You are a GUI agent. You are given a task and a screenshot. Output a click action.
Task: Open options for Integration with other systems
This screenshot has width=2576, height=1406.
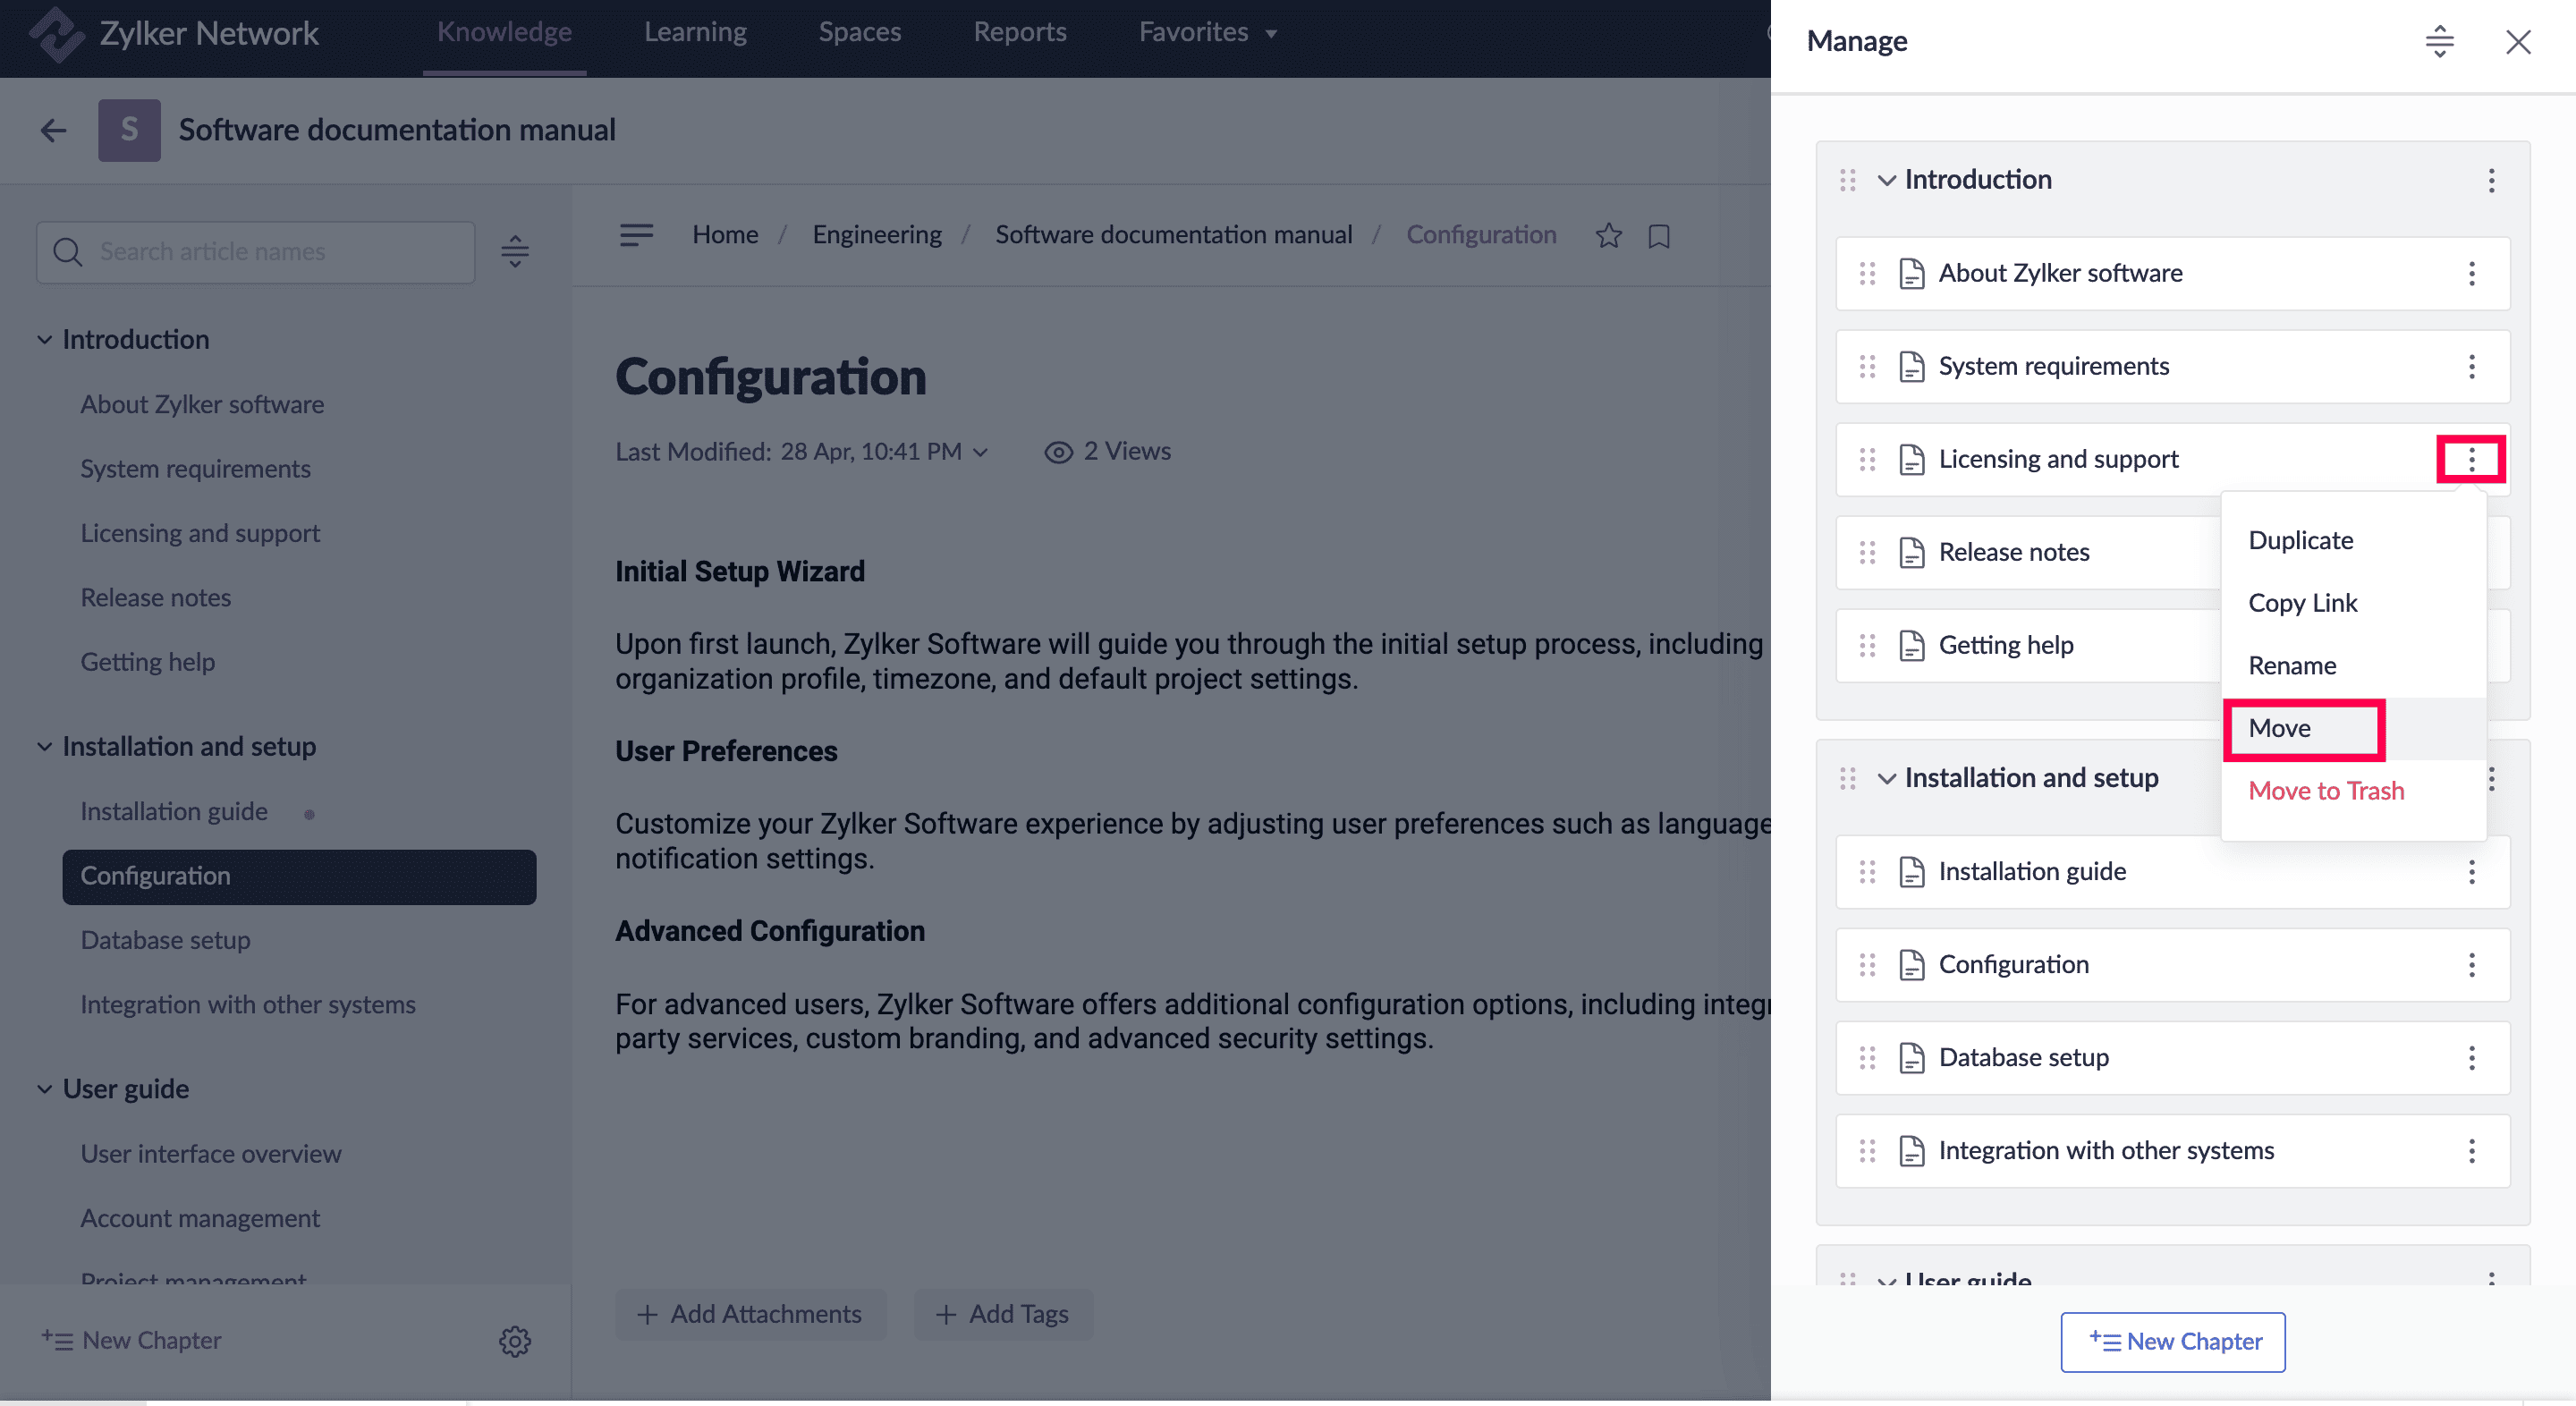2471,1150
